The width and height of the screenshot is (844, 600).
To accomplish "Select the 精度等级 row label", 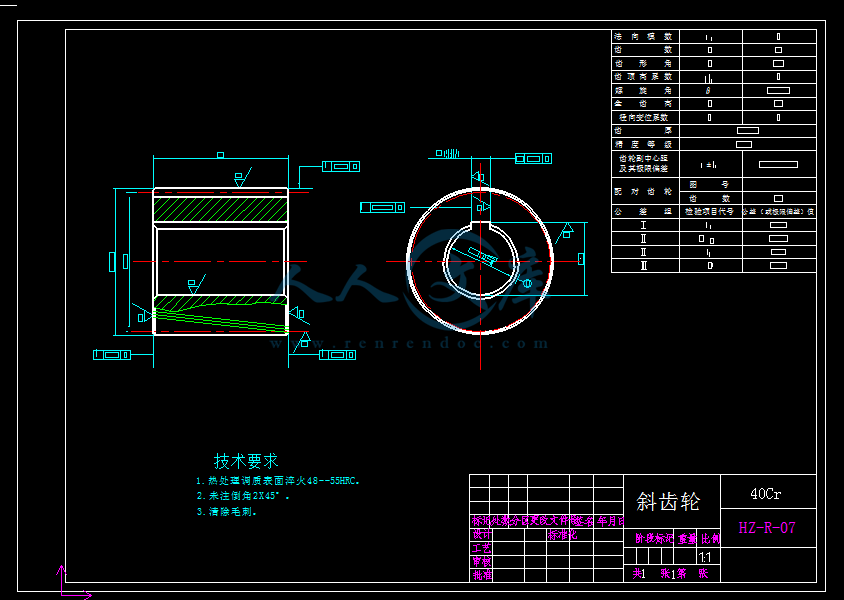I will click(x=644, y=144).
